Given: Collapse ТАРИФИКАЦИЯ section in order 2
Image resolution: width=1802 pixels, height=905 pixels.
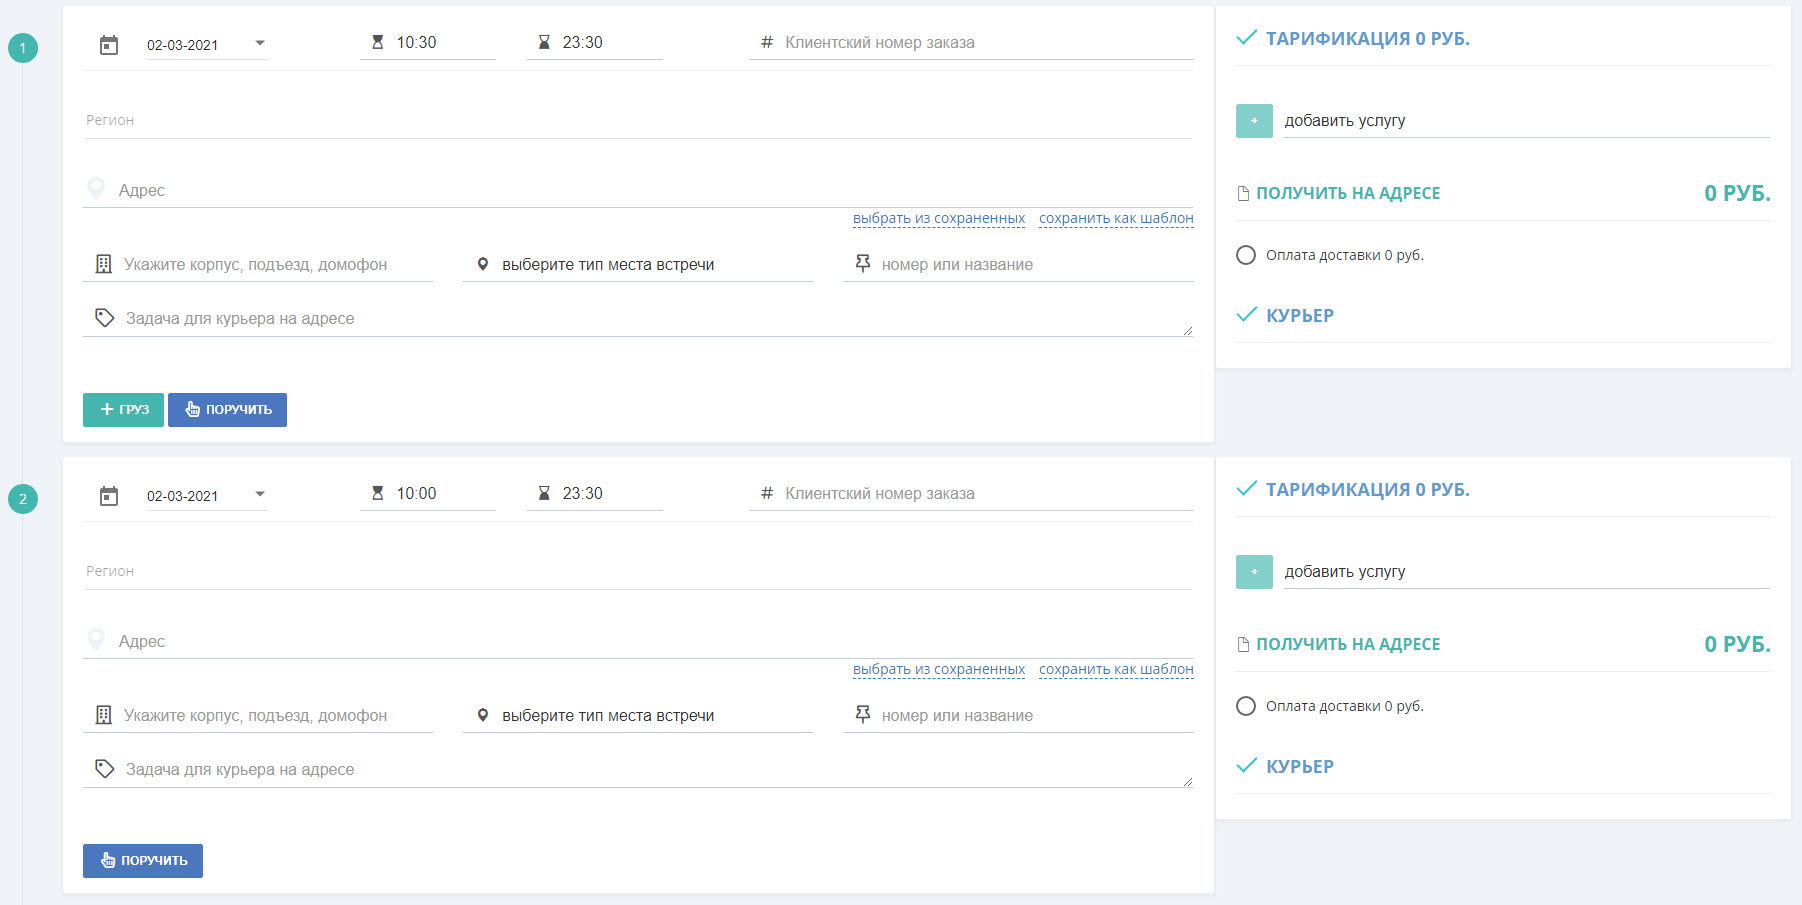Looking at the screenshot, I should coord(1353,490).
